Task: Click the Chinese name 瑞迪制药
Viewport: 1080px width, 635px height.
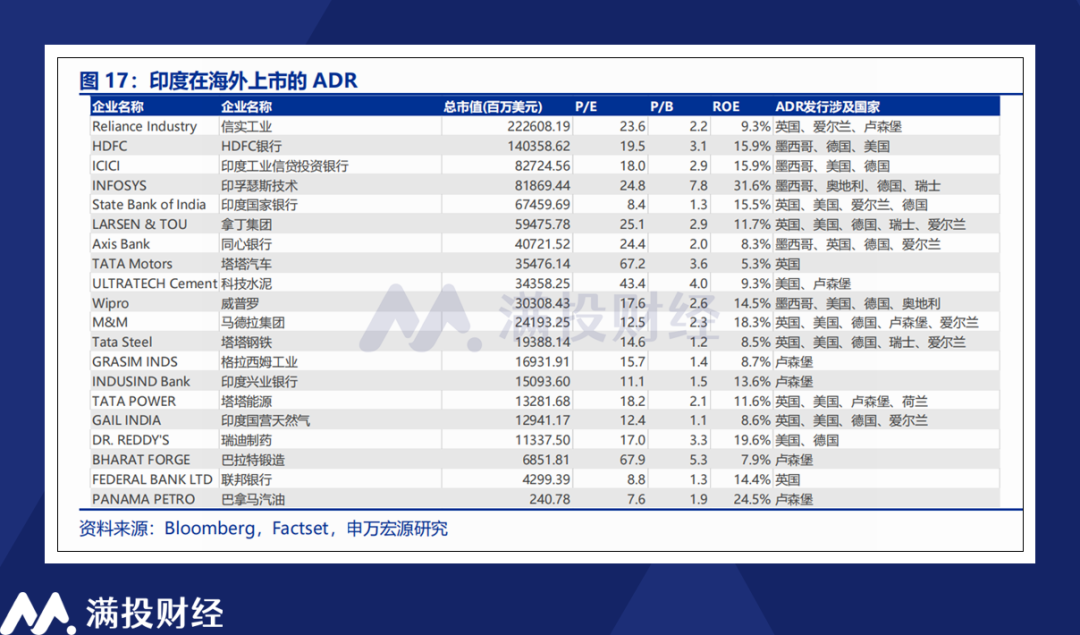Action: (x=247, y=440)
